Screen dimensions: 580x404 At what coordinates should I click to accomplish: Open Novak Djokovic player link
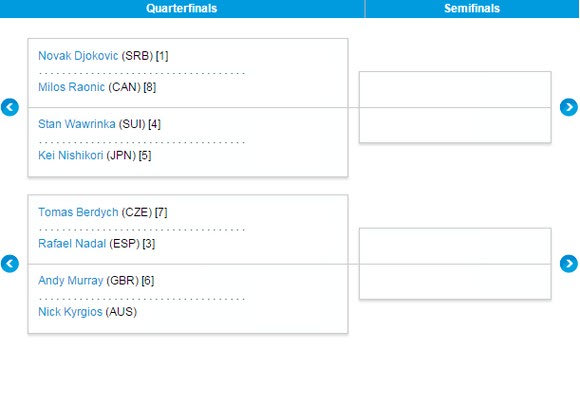point(78,56)
